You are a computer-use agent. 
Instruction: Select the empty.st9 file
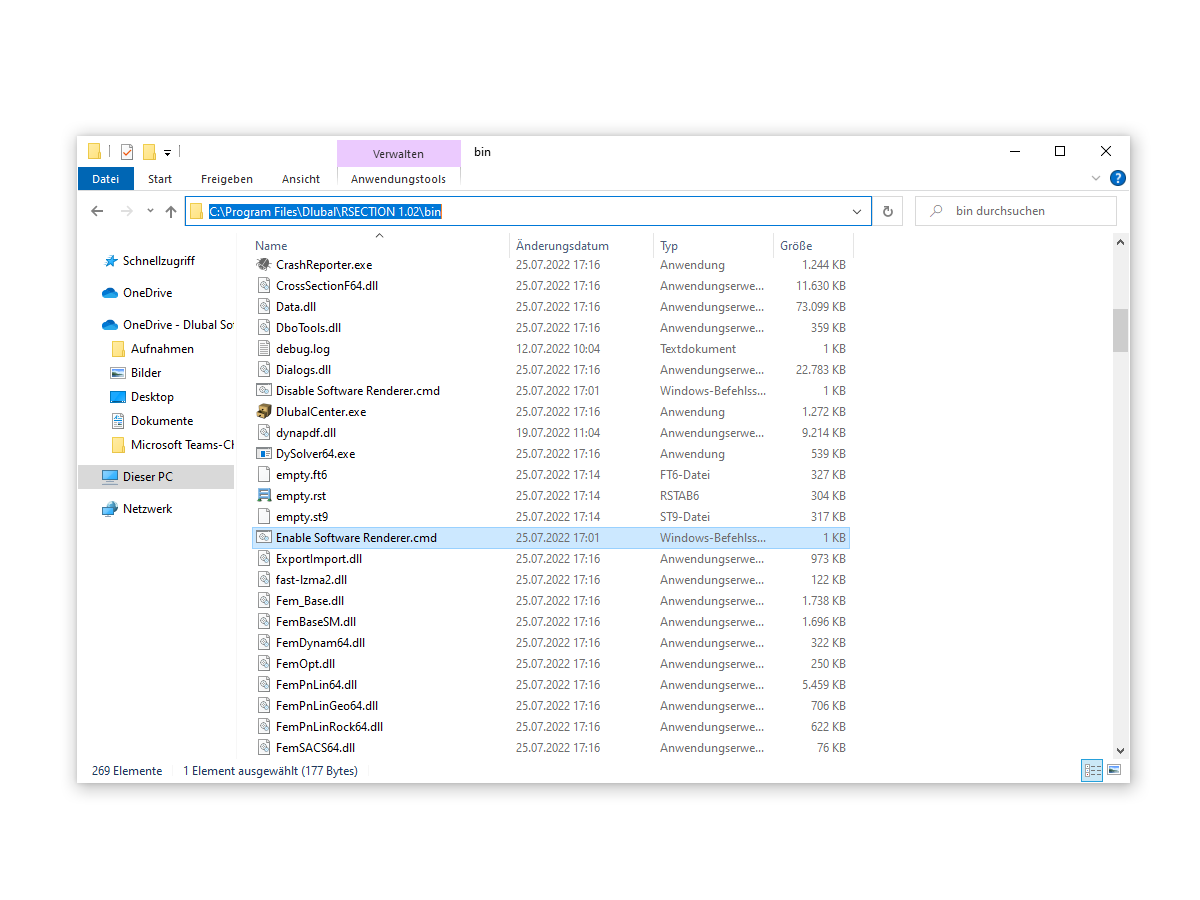(550, 517)
